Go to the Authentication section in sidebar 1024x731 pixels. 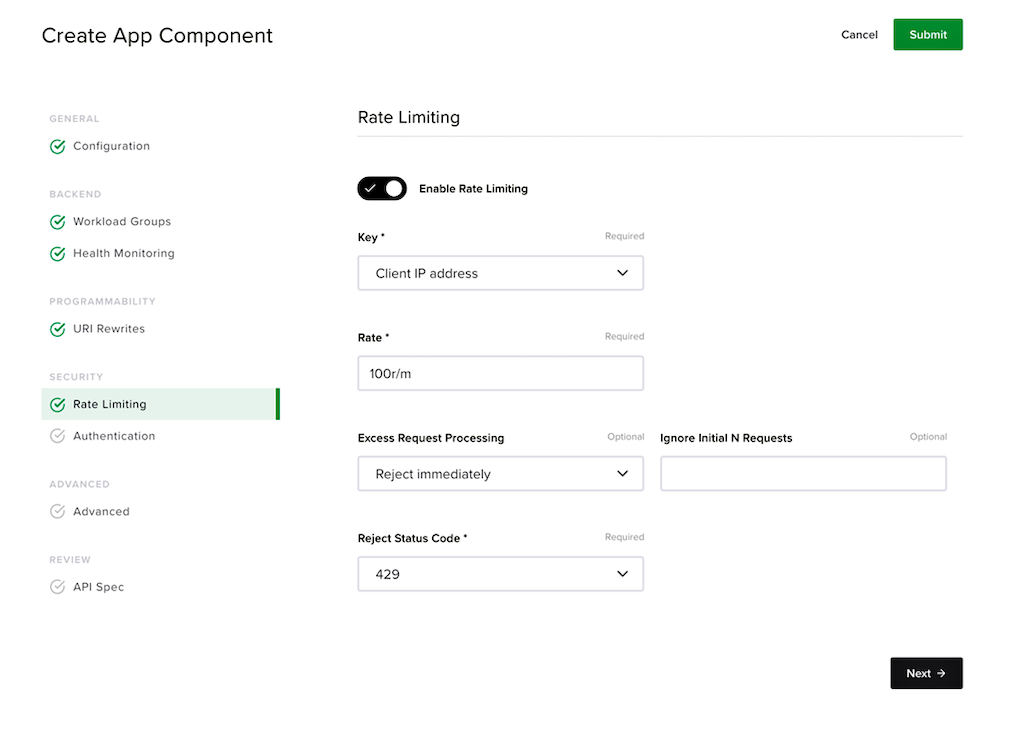[114, 436]
